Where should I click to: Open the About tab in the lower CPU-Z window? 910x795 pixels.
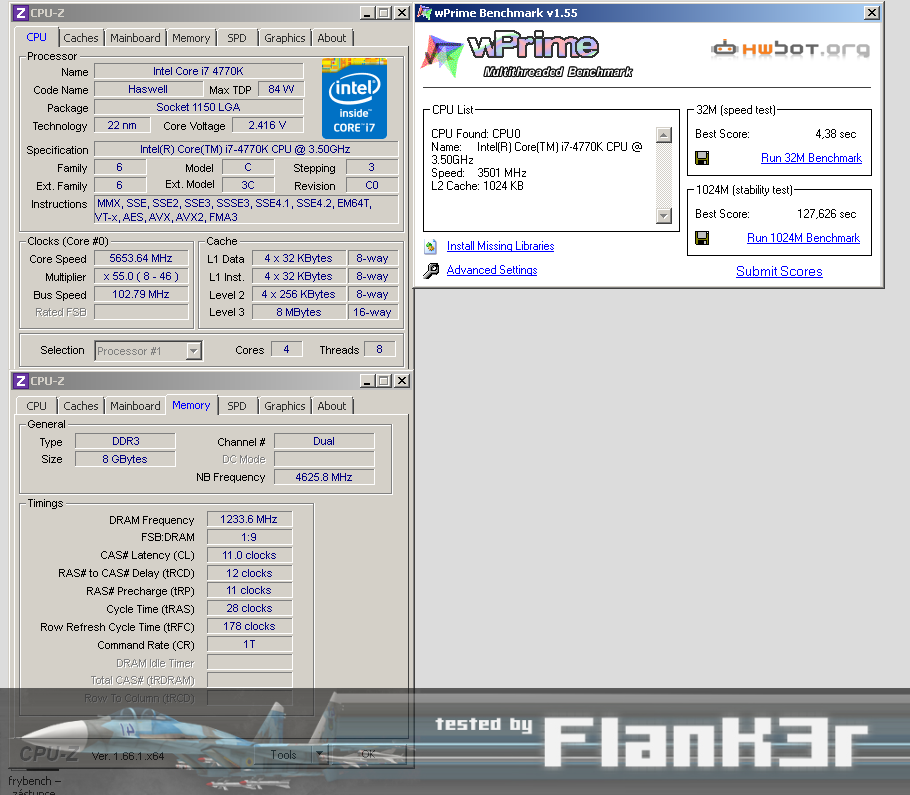pos(331,406)
